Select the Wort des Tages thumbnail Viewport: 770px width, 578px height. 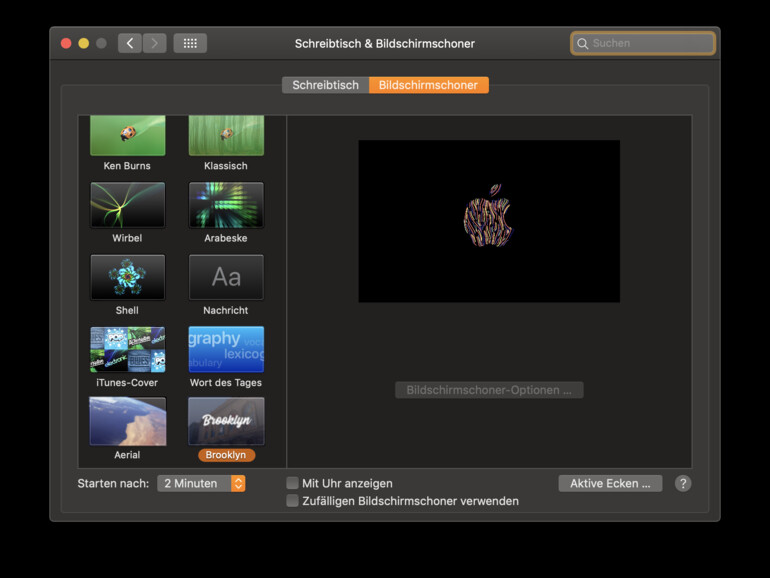[226, 349]
